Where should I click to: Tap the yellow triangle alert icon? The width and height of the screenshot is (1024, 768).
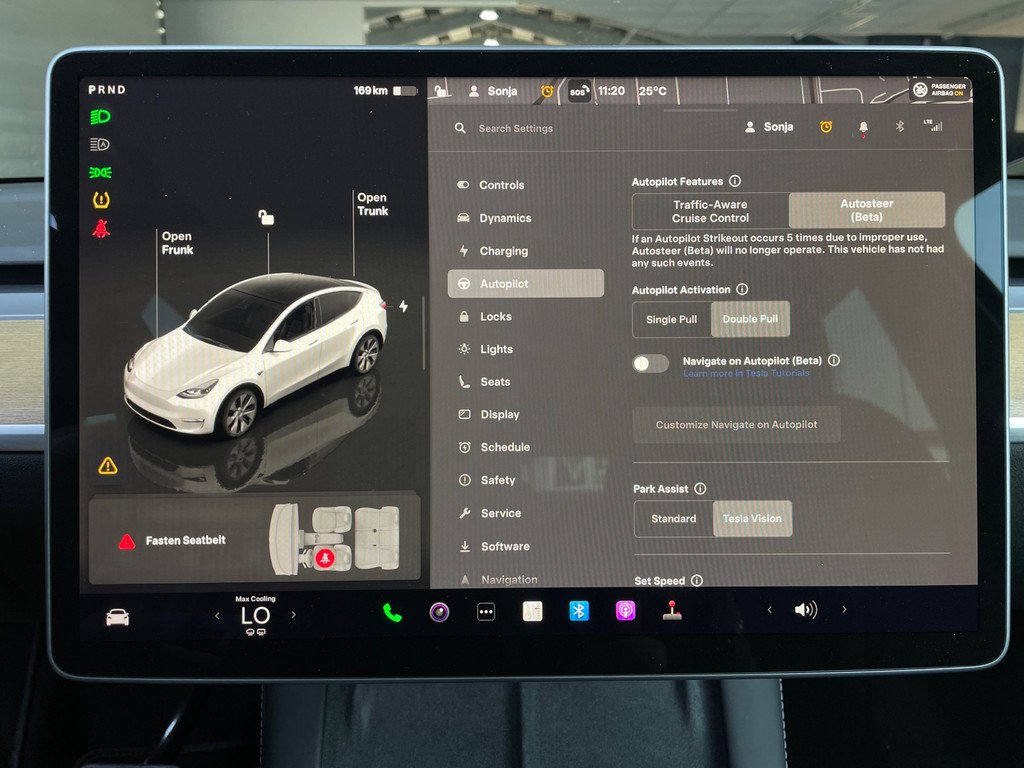108,466
